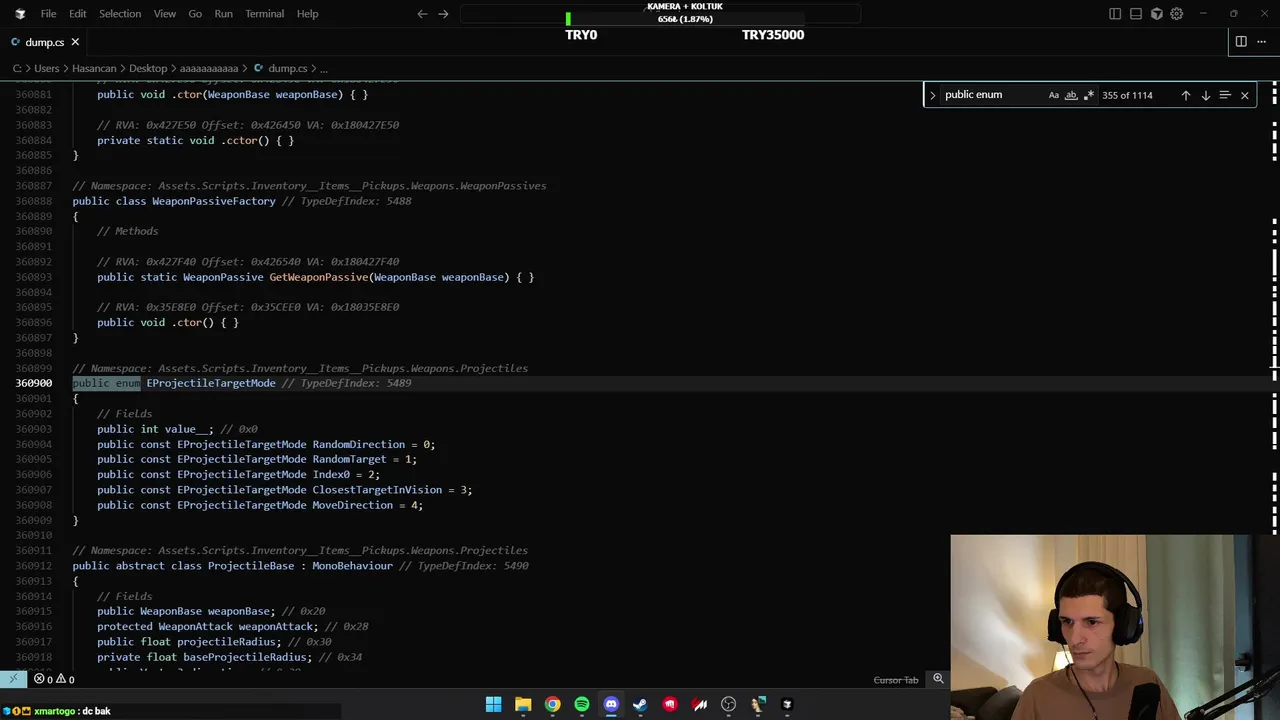The width and height of the screenshot is (1280, 720).
Task: Click breadcrumb trailing ellipsis symbol
Action: click(x=324, y=69)
